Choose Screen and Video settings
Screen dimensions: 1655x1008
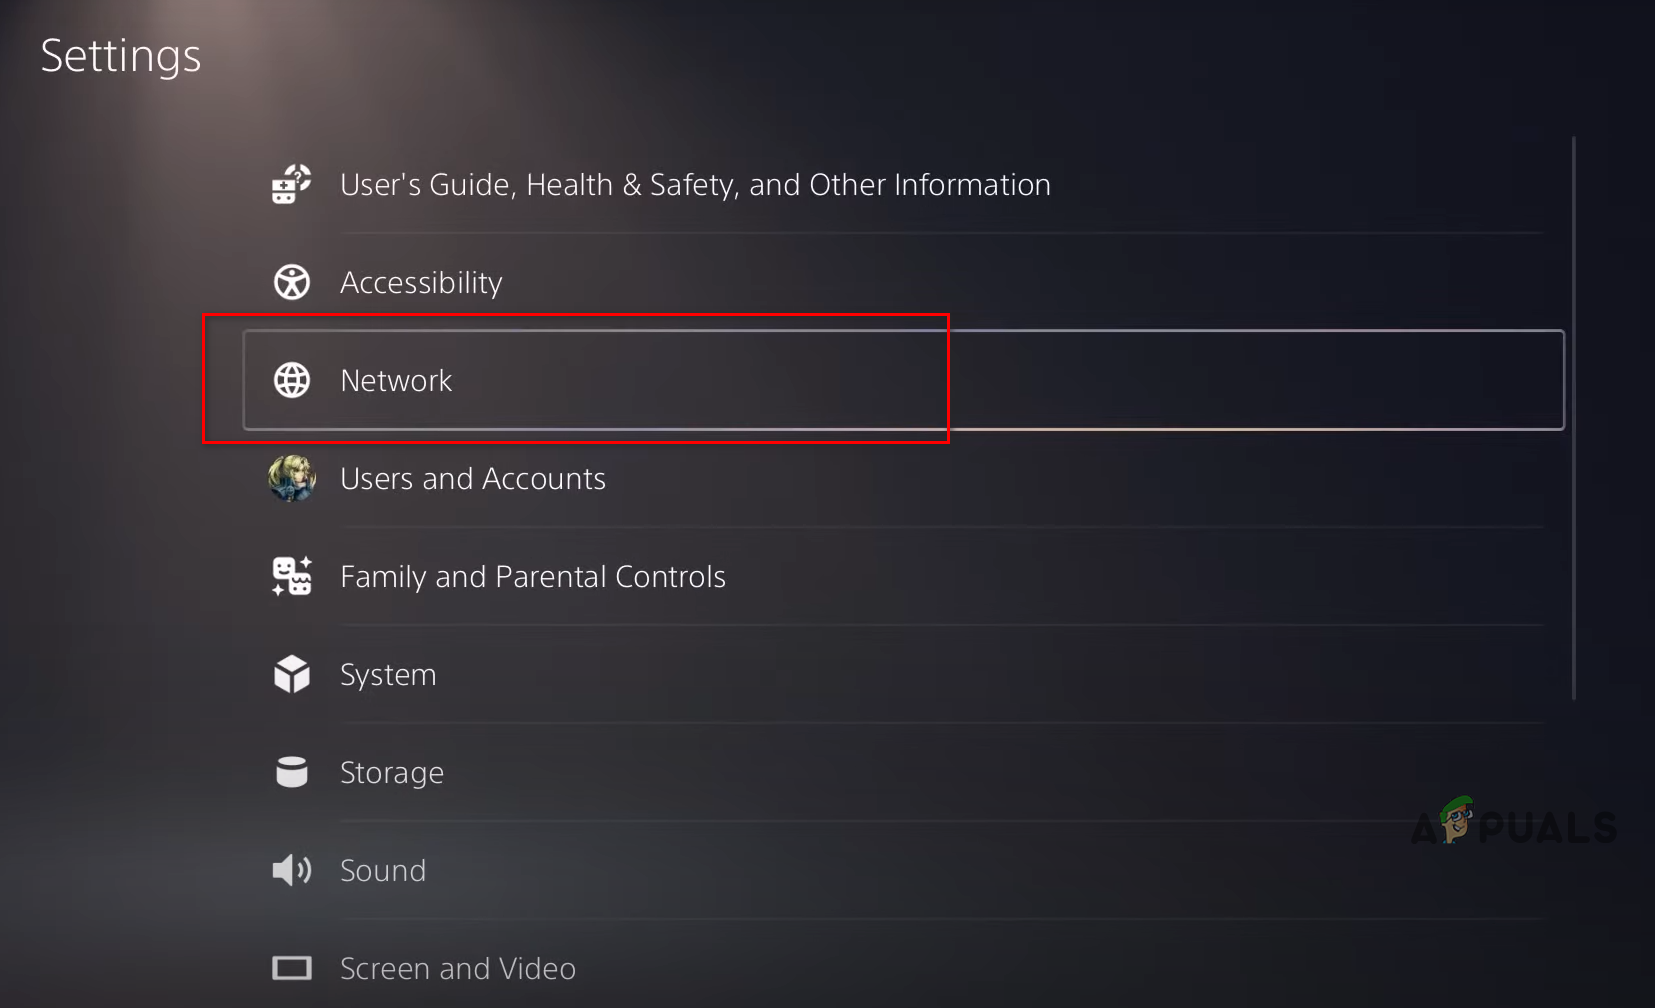(458, 969)
